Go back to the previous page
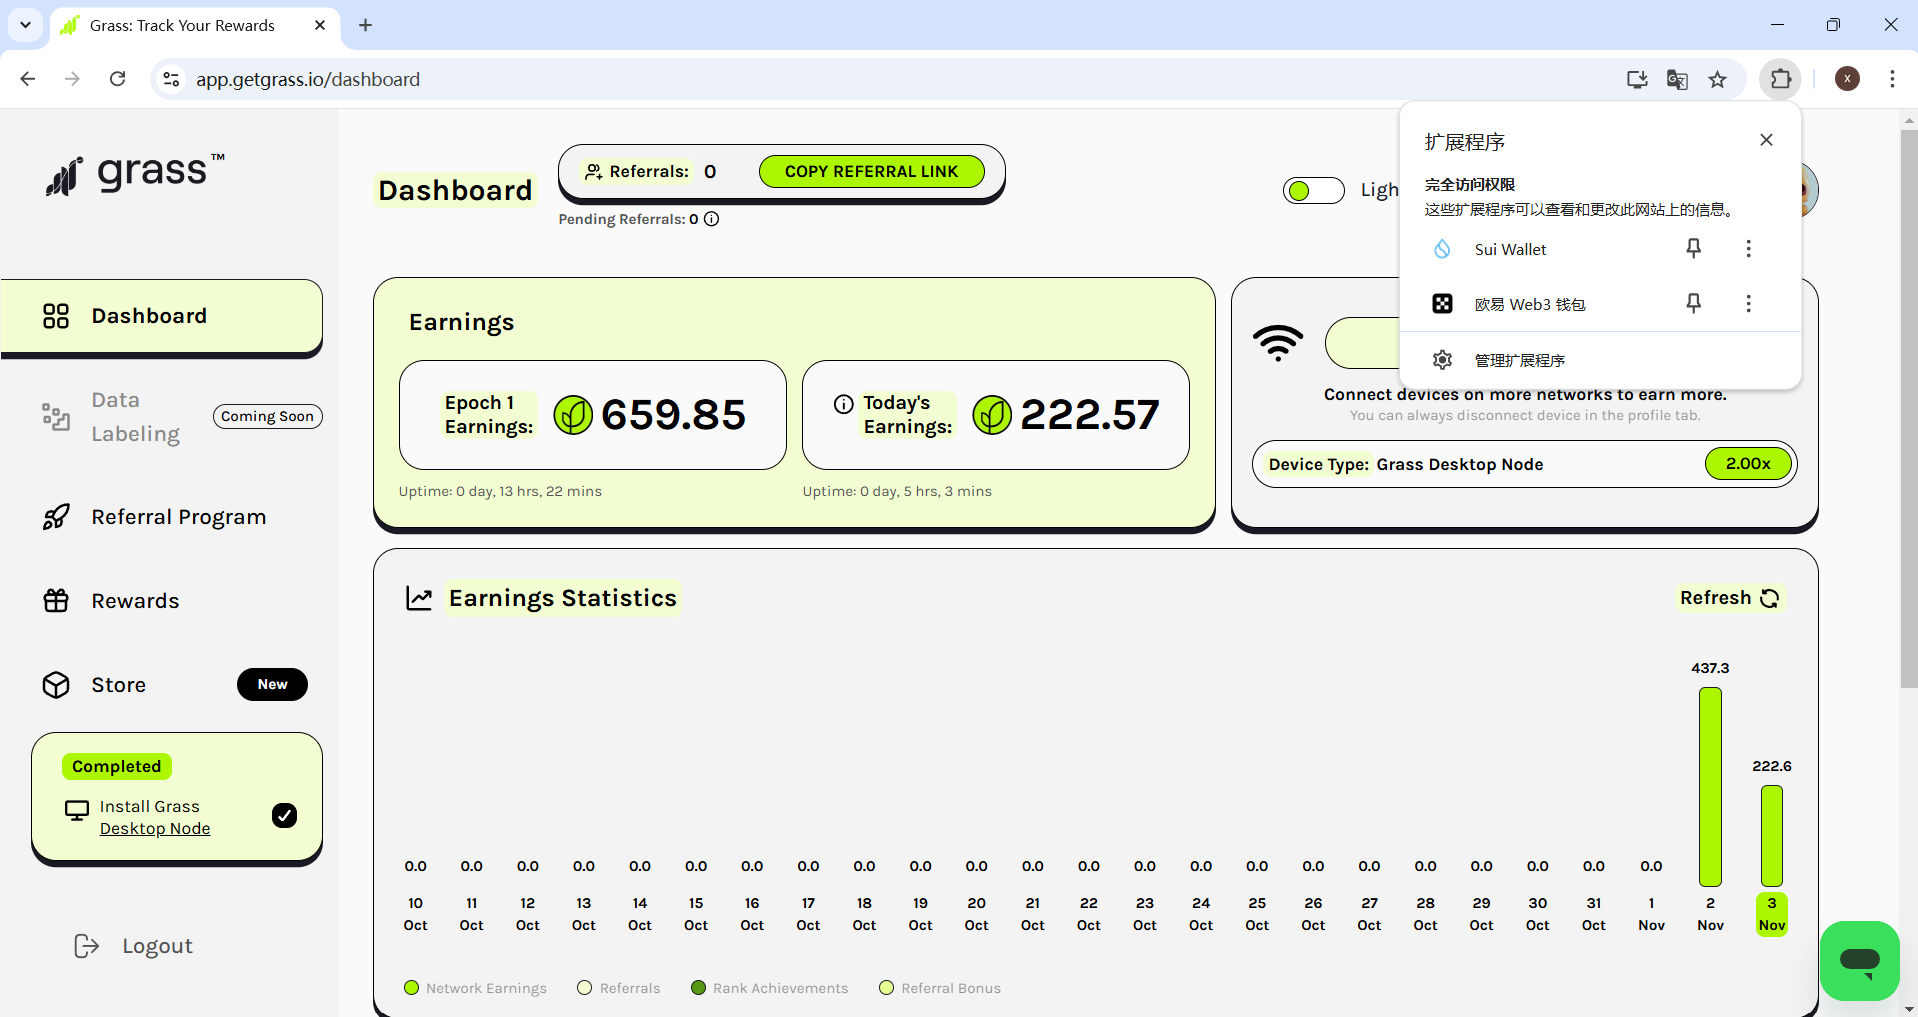Screen dimensions: 1918x1017 click(x=28, y=79)
